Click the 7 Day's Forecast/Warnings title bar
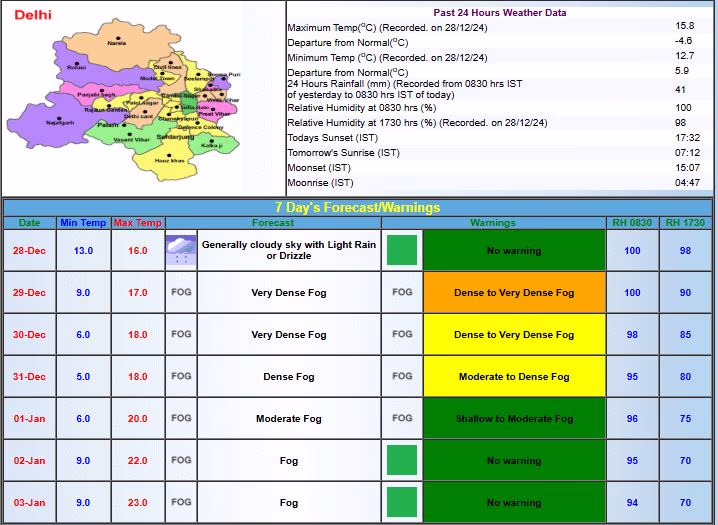718x525 pixels. point(358,208)
